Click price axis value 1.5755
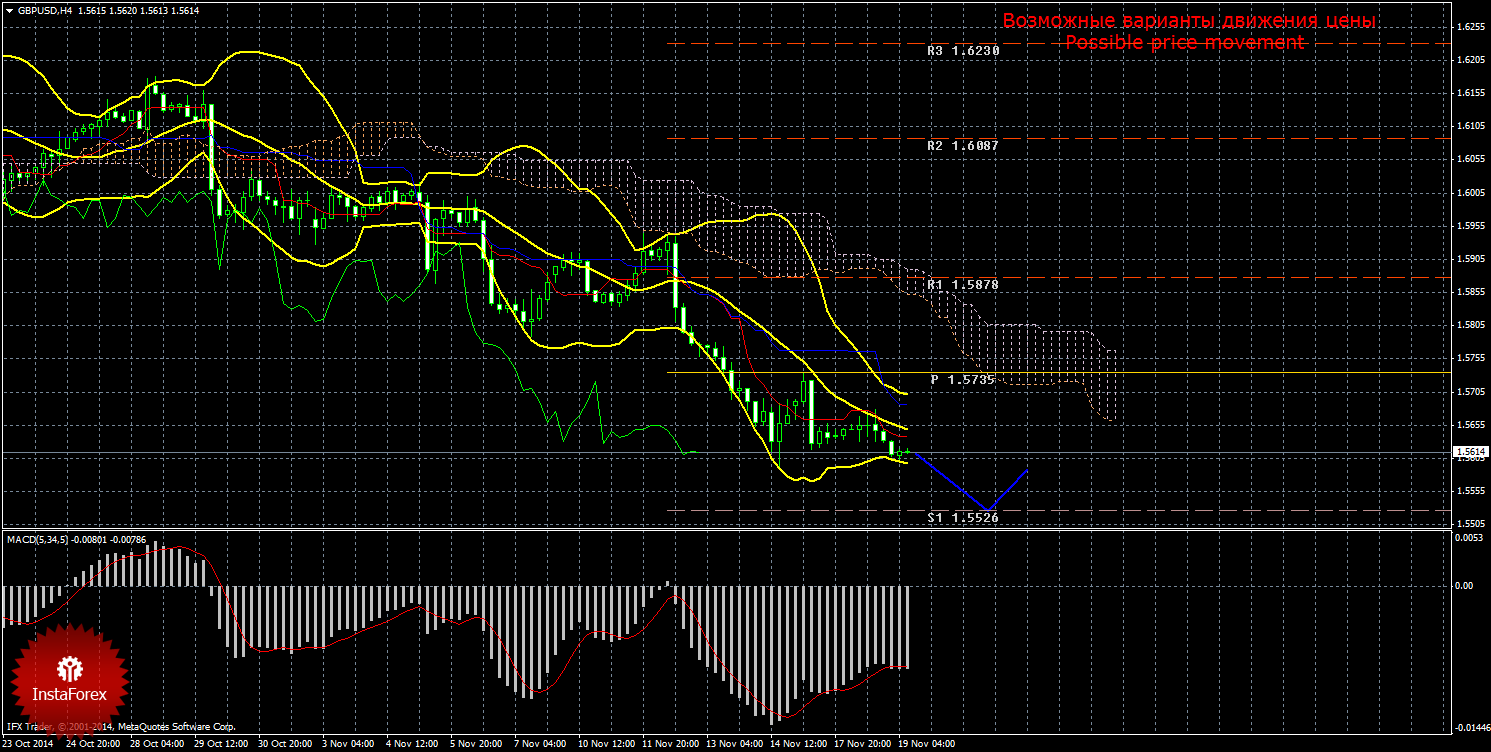Viewport: 1491px width, 752px height. 1470,358
